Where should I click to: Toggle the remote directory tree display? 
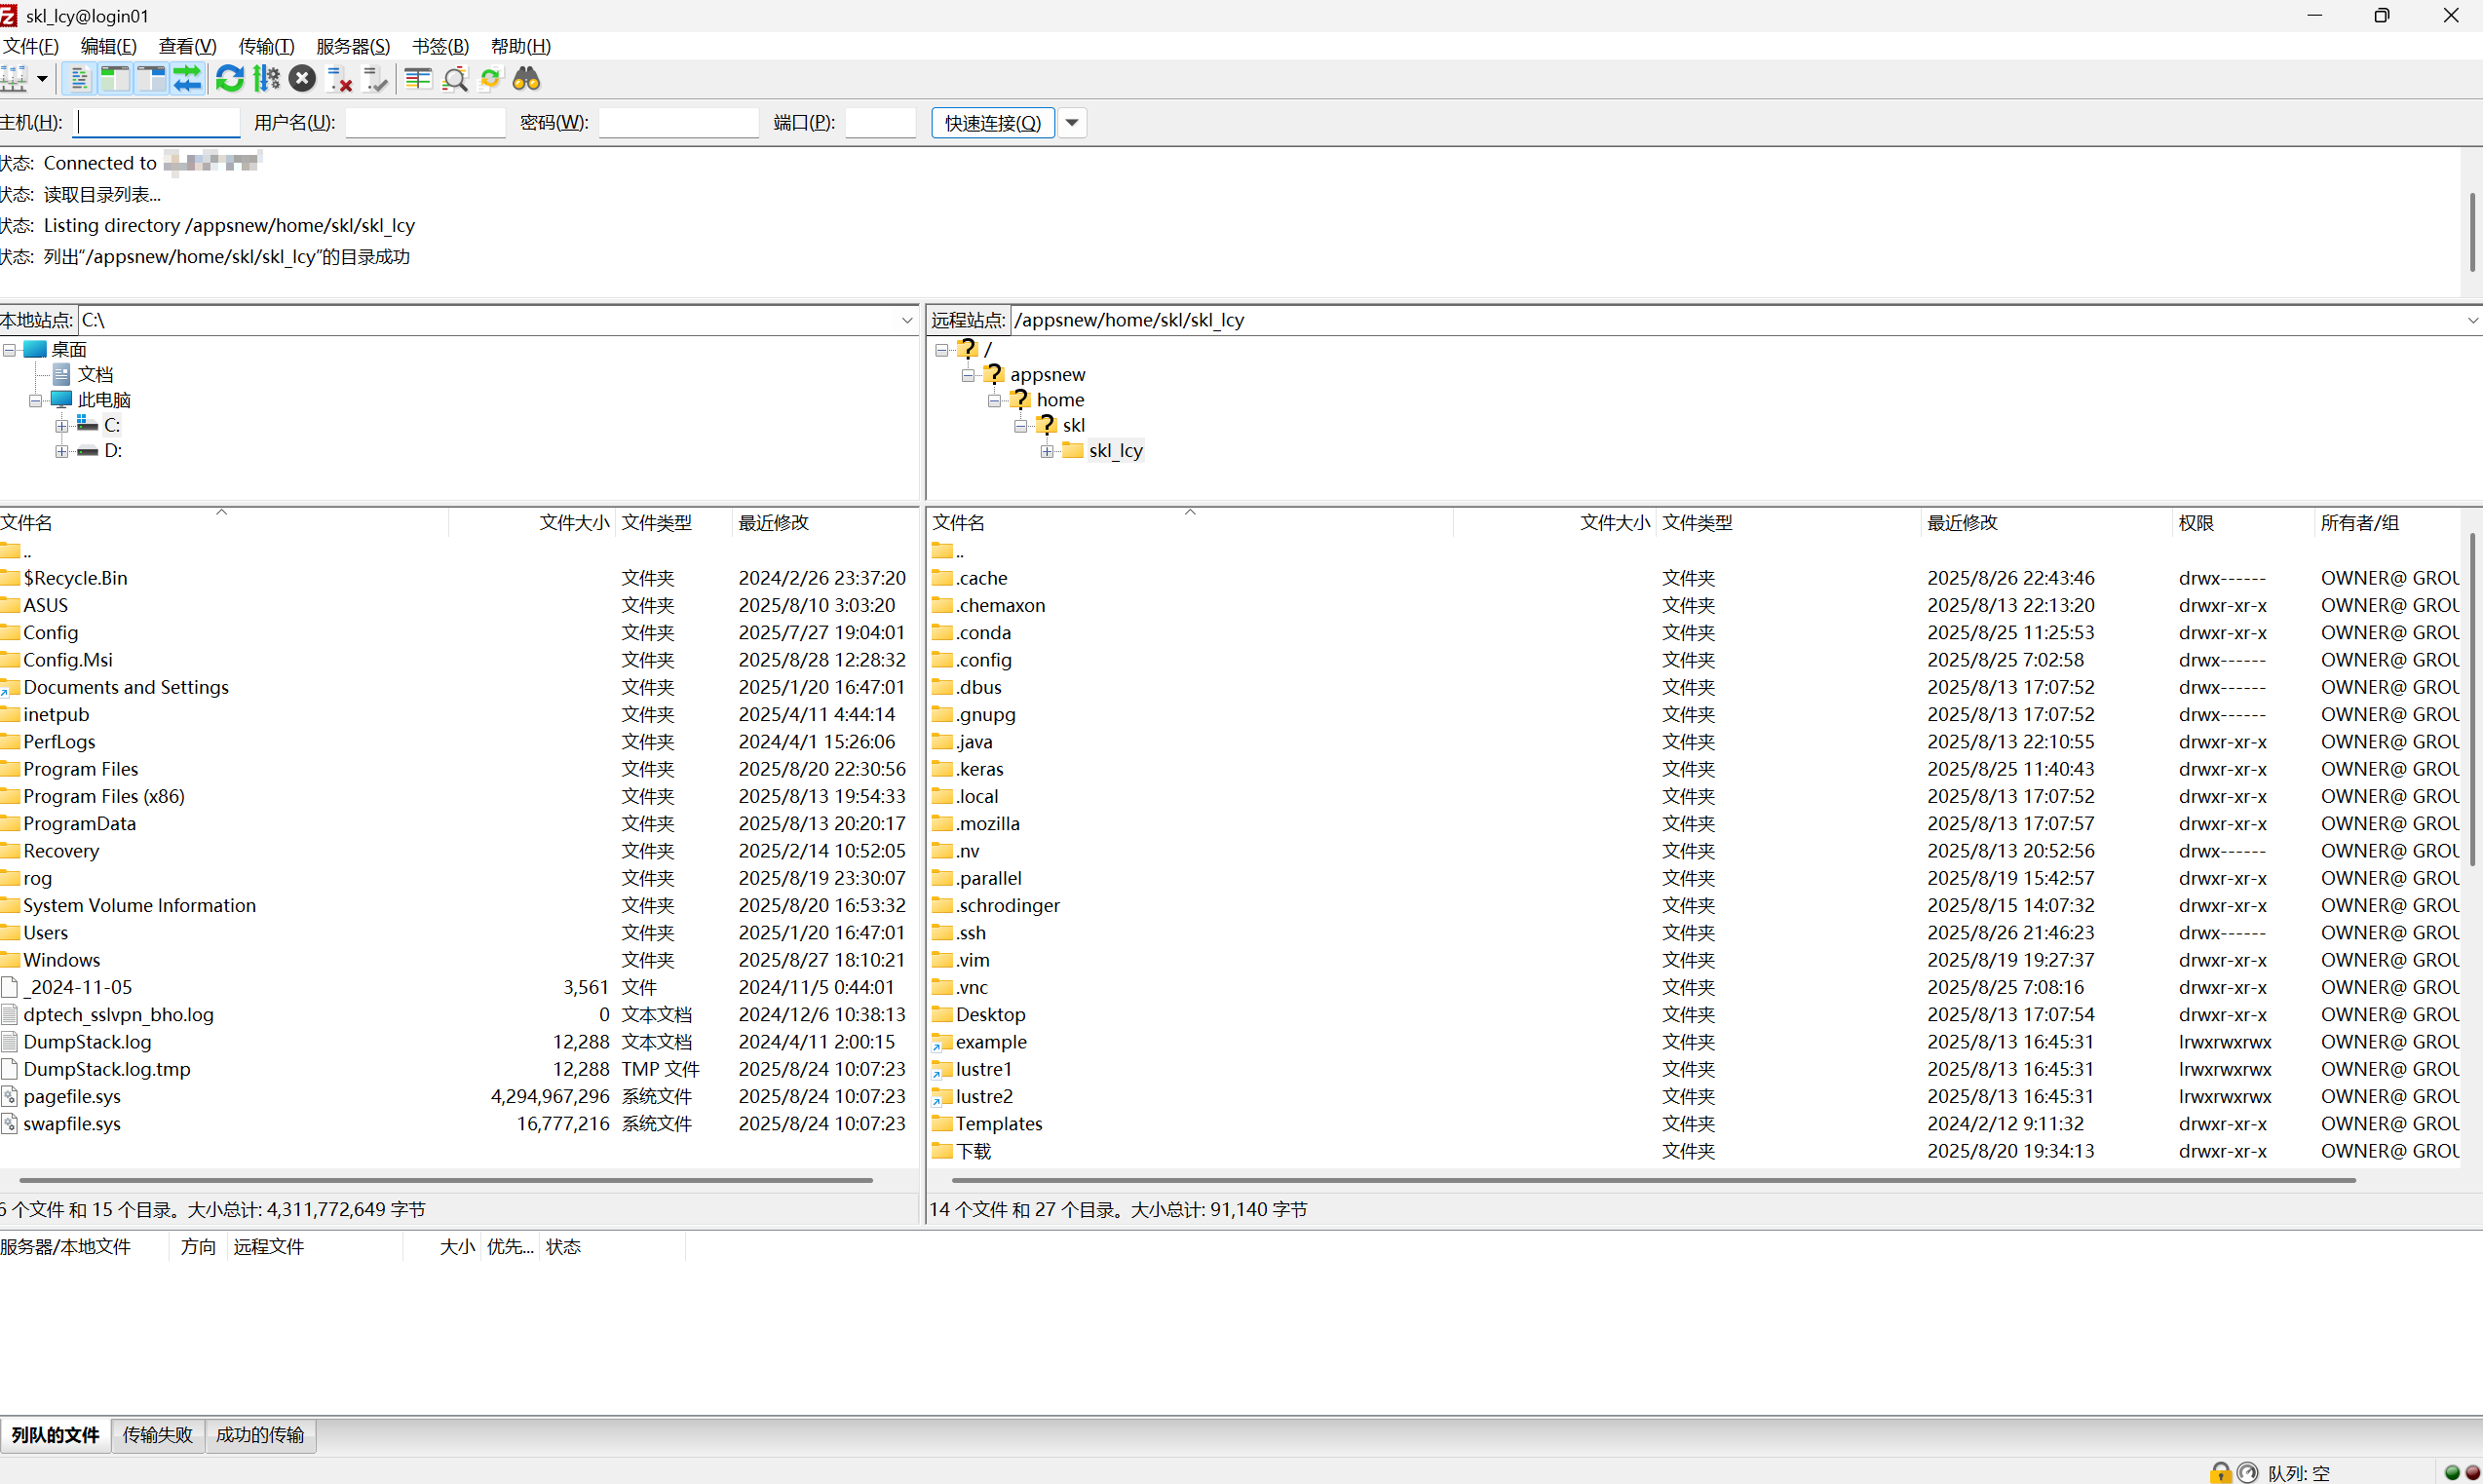tap(151, 78)
